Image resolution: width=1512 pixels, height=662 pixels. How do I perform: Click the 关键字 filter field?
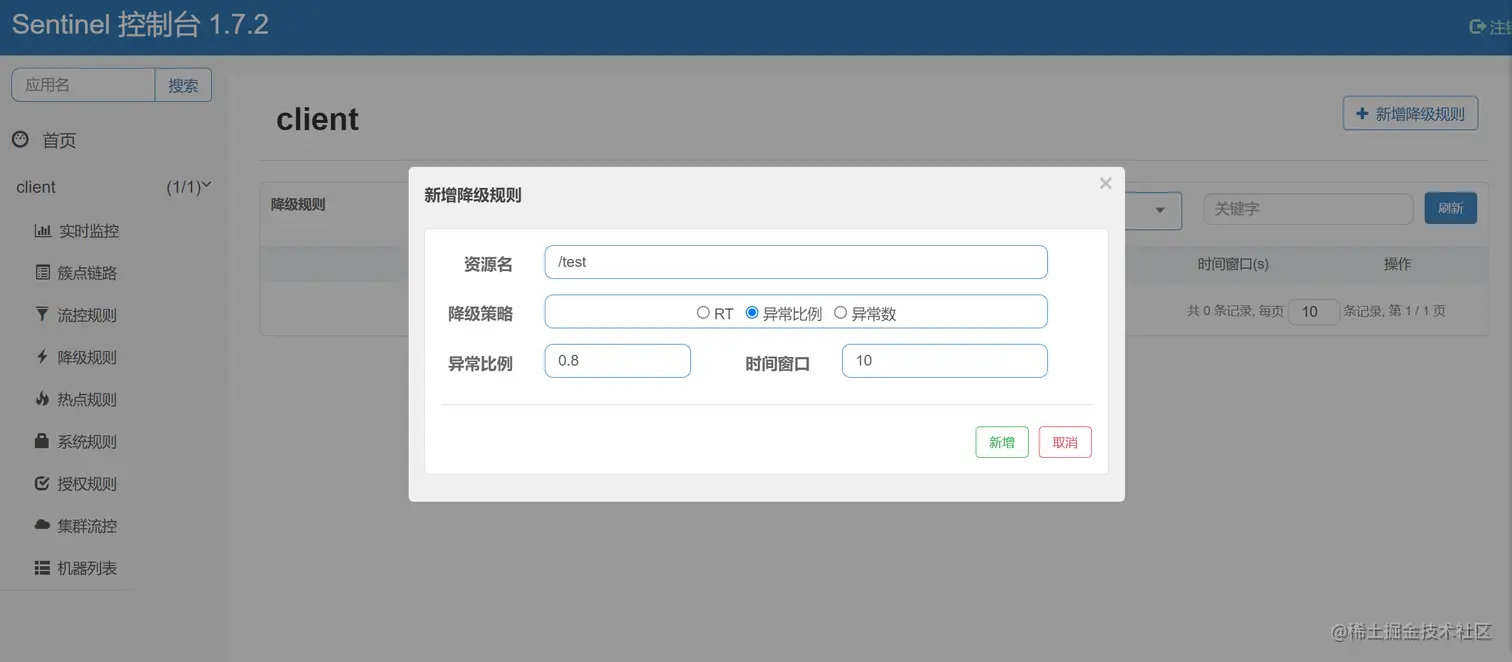click(1308, 209)
